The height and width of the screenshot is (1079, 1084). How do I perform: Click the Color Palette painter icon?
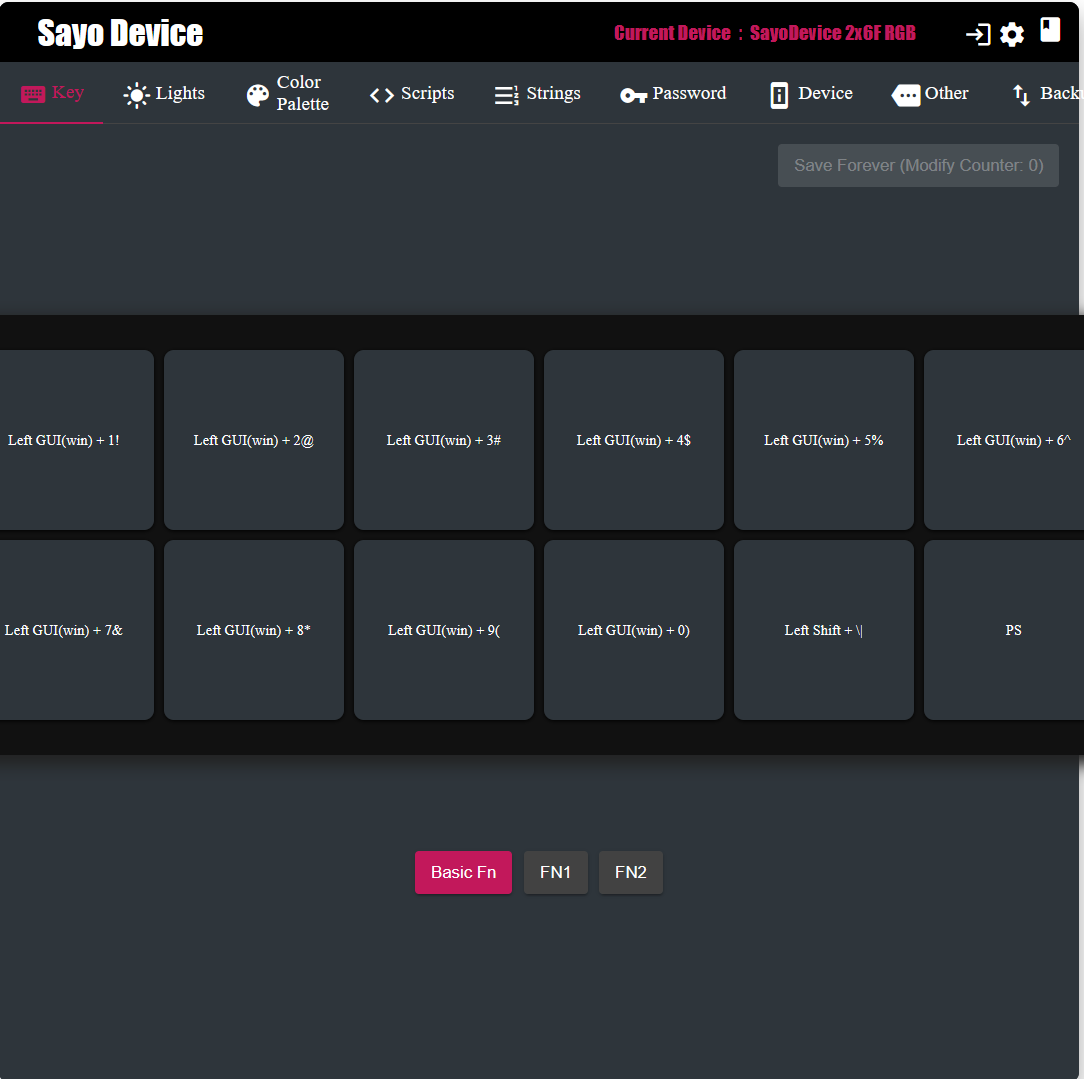(258, 95)
